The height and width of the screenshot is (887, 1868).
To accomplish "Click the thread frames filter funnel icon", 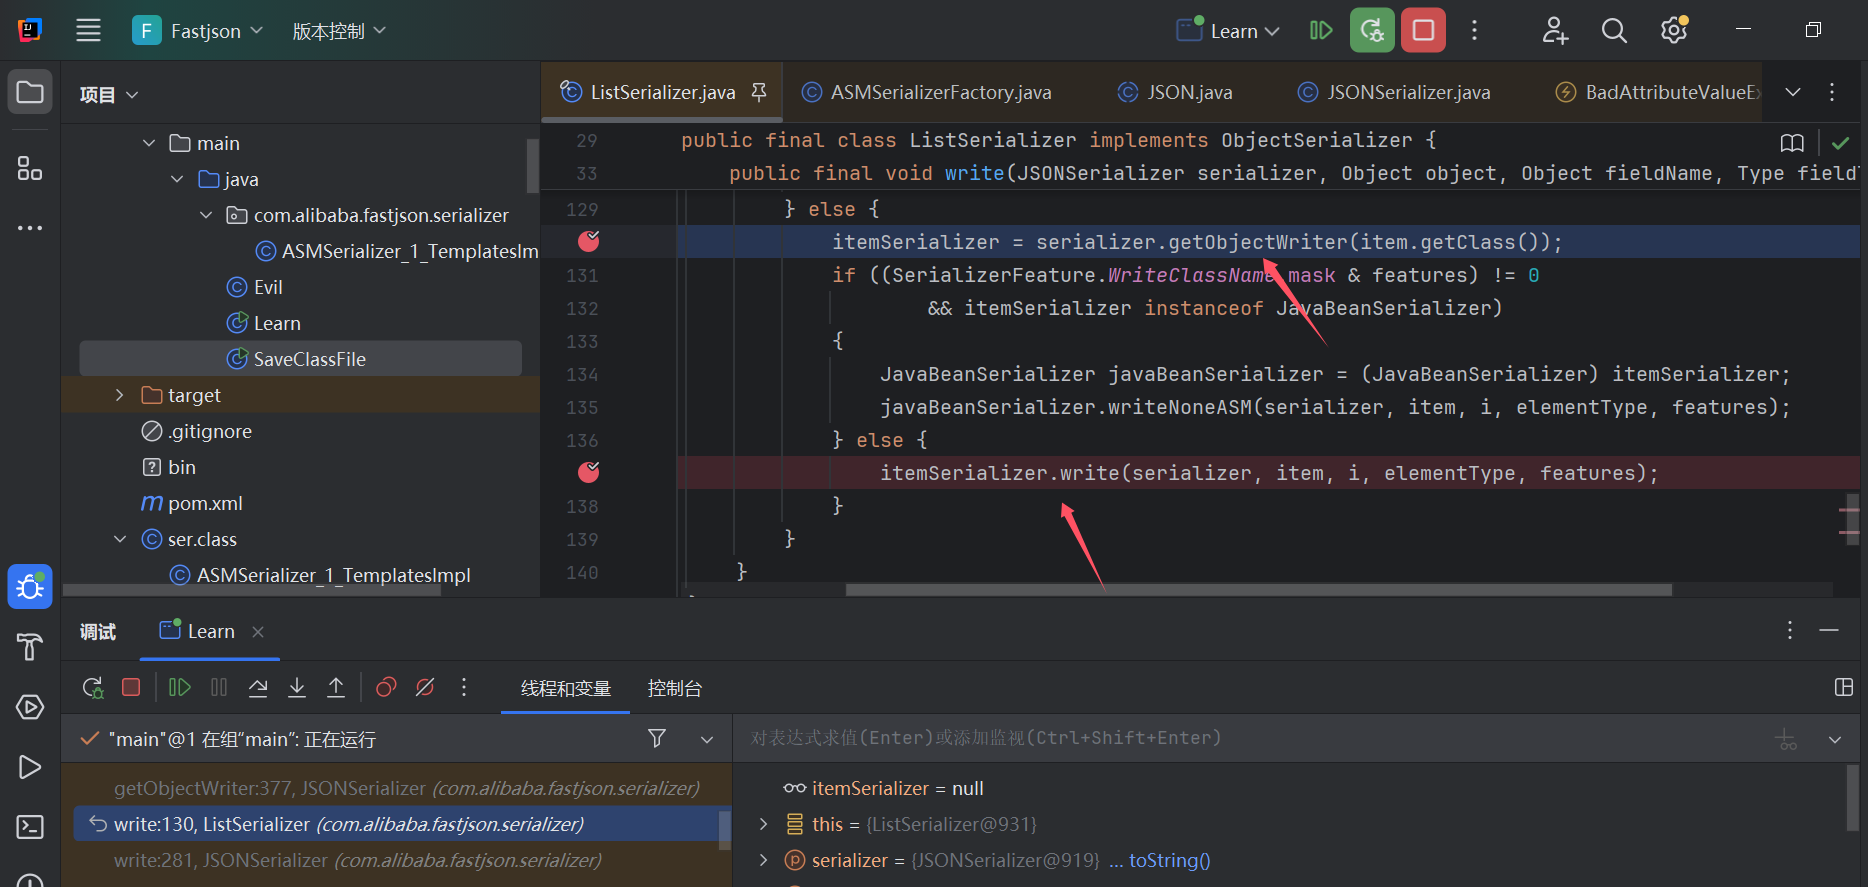I will coord(657,738).
